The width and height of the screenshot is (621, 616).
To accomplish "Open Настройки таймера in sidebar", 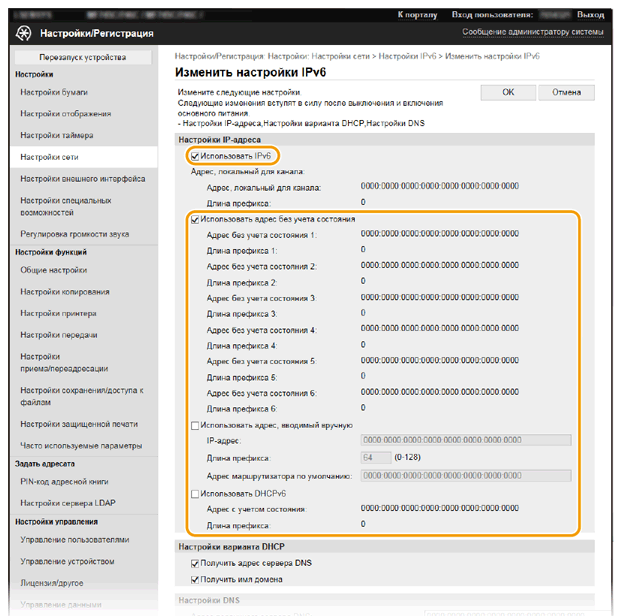I will click(58, 135).
